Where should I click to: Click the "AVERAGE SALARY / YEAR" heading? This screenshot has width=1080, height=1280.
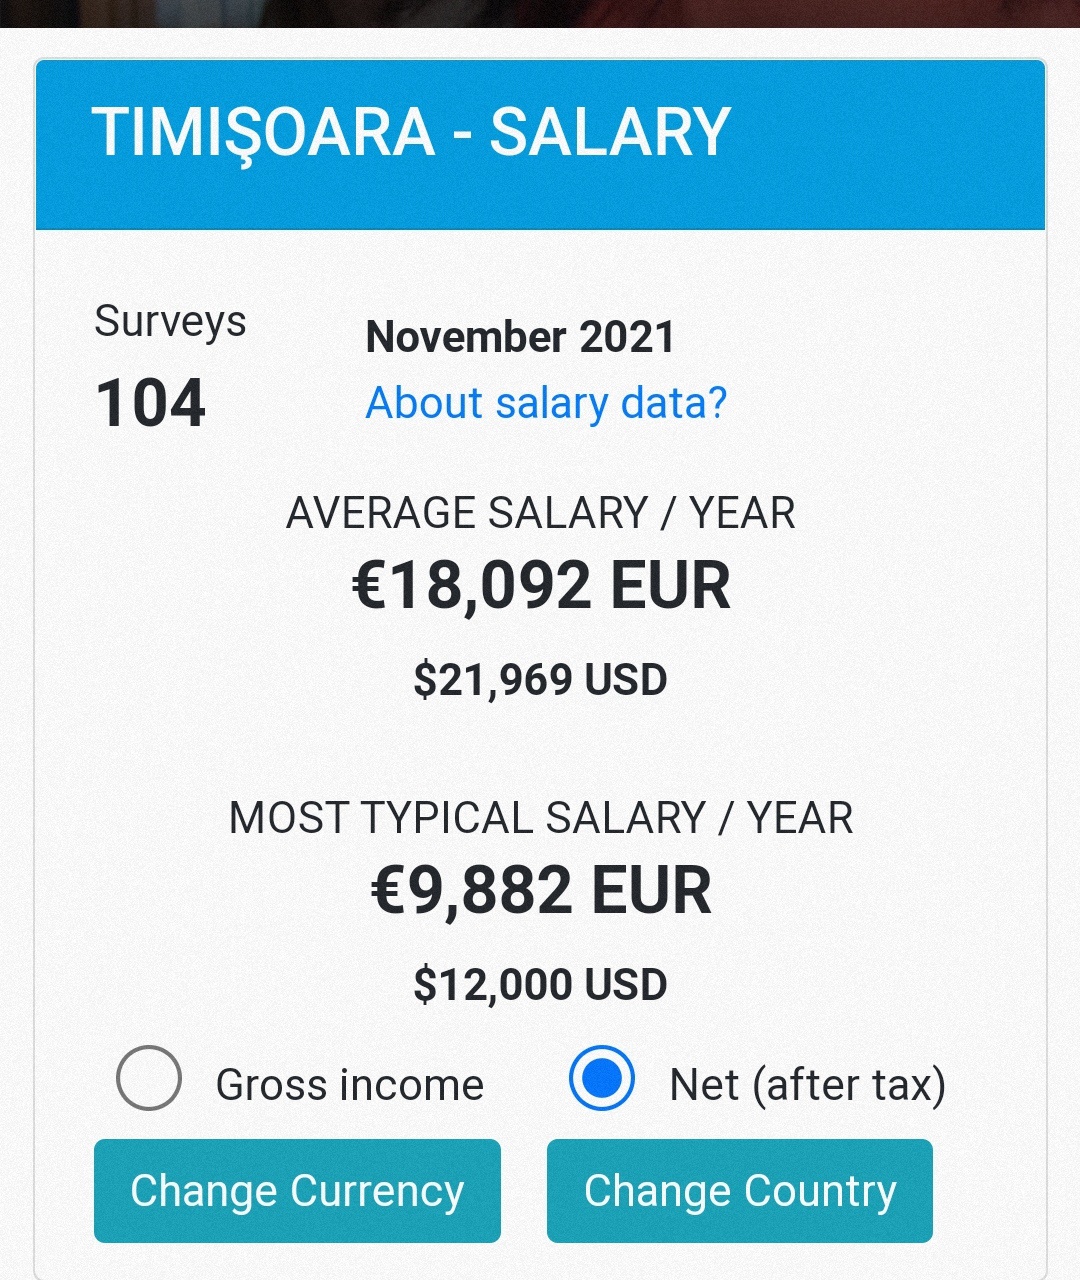click(540, 513)
